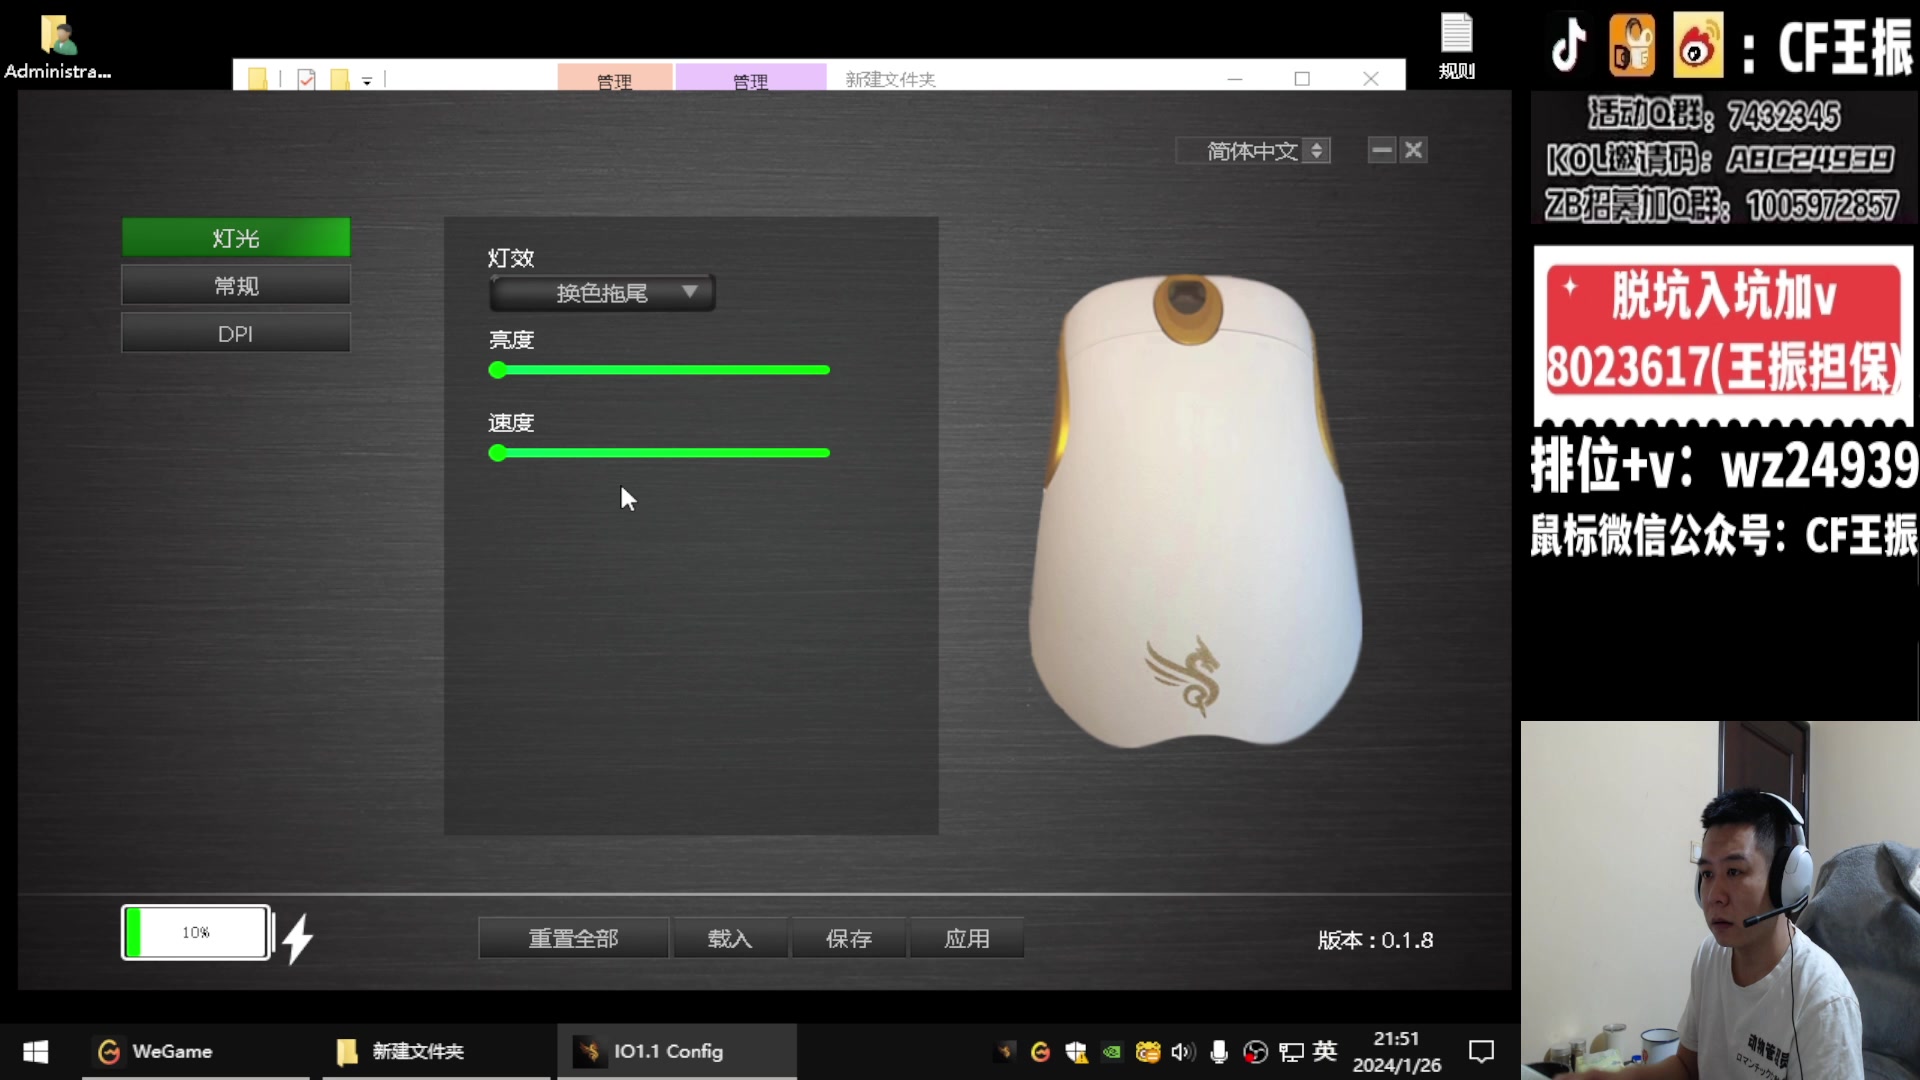This screenshot has width=1920, height=1080.
Task: Open the NVIDIA tray icon
Action: tap(1111, 1052)
